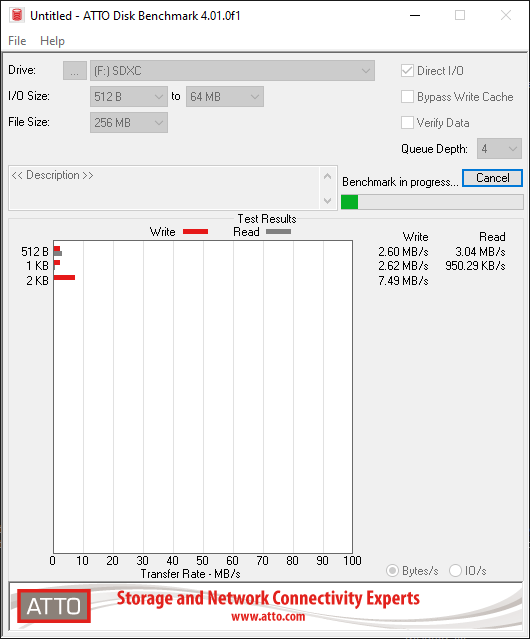Click the 'Transfer Rate - MB/s' axis label
The height and width of the screenshot is (639, 530).
(190, 574)
